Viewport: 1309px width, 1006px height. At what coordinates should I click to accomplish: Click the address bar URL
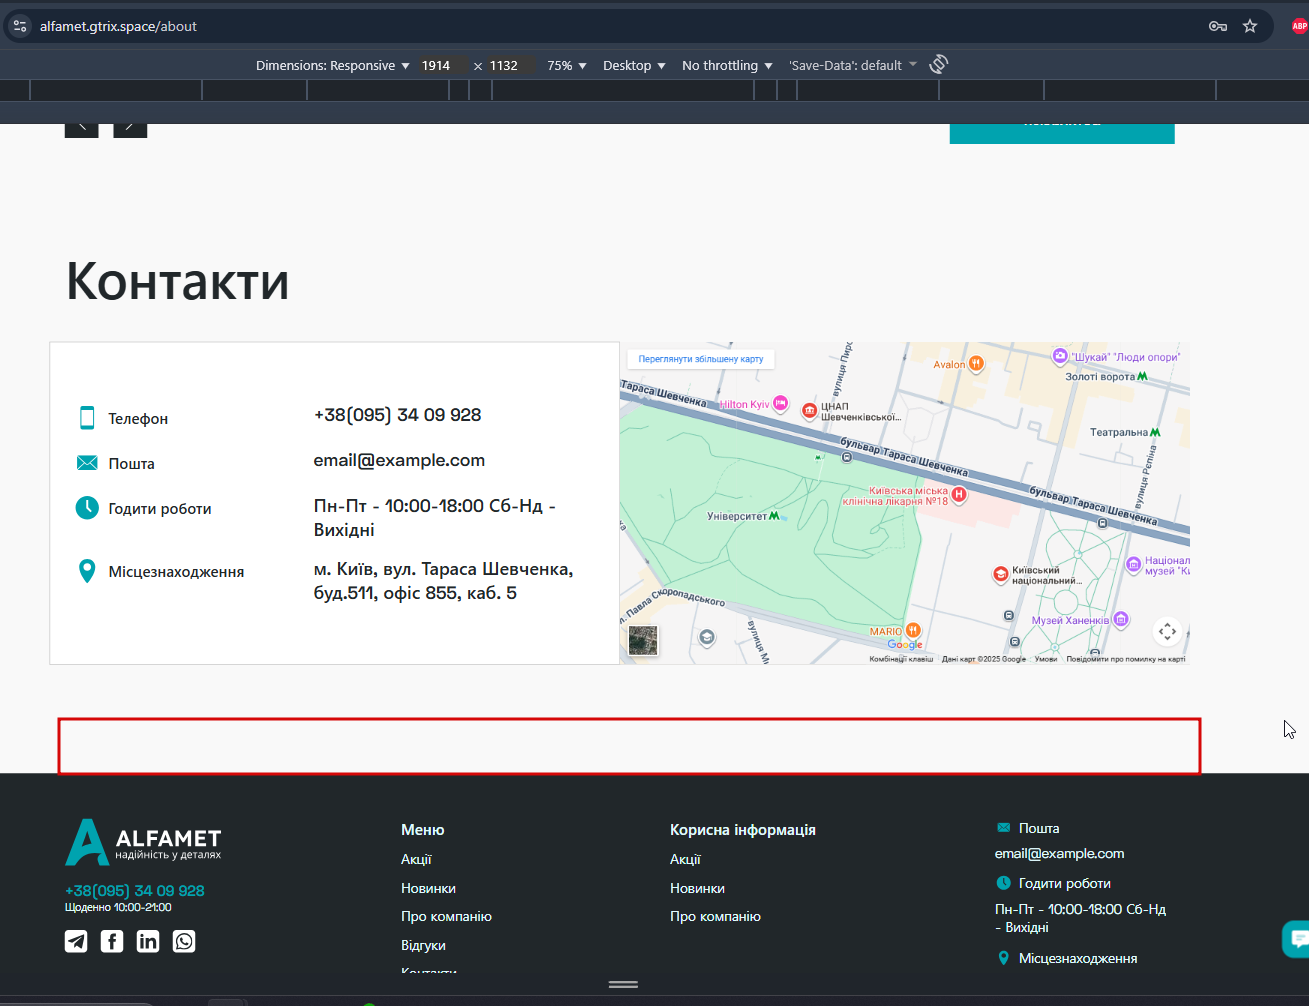pyautogui.click(x=118, y=27)
